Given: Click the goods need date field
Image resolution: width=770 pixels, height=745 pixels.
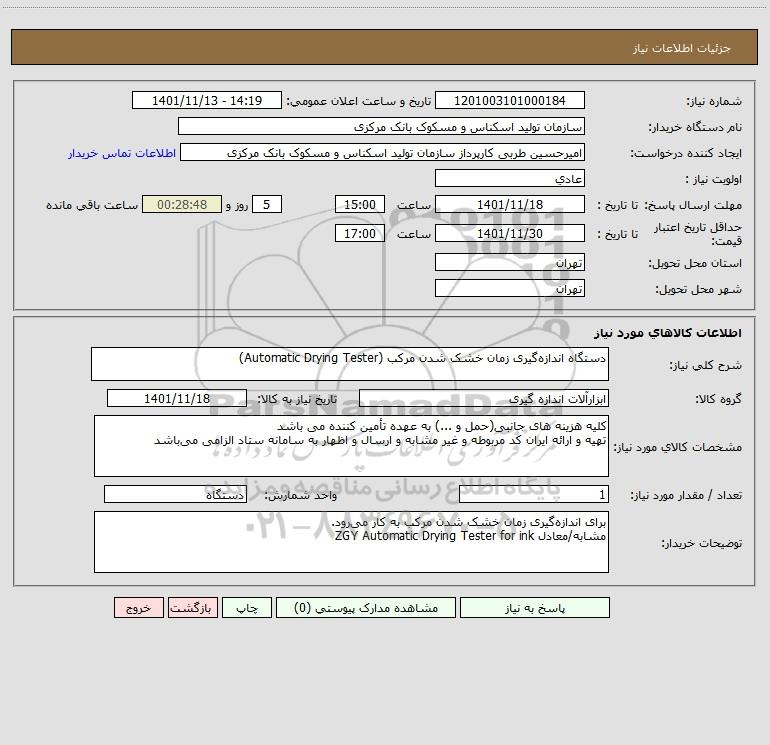Looking at the screenshot, I should click(177, 398).
